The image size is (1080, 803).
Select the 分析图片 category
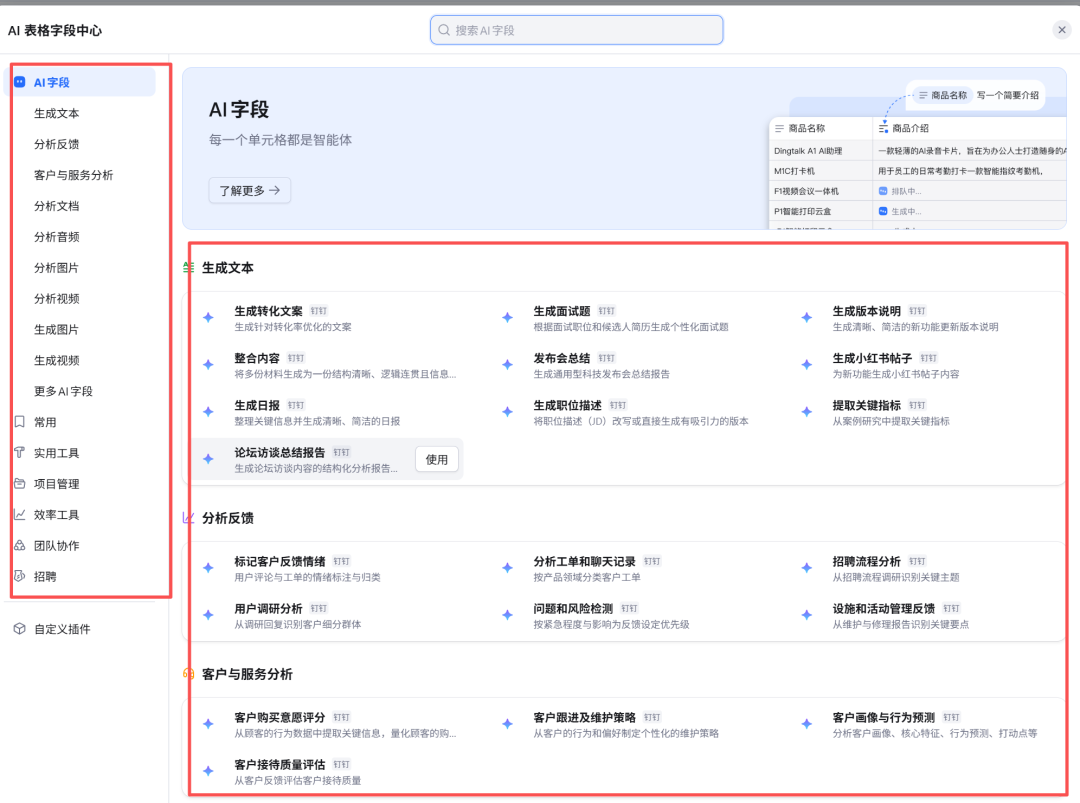pos(60,267)
